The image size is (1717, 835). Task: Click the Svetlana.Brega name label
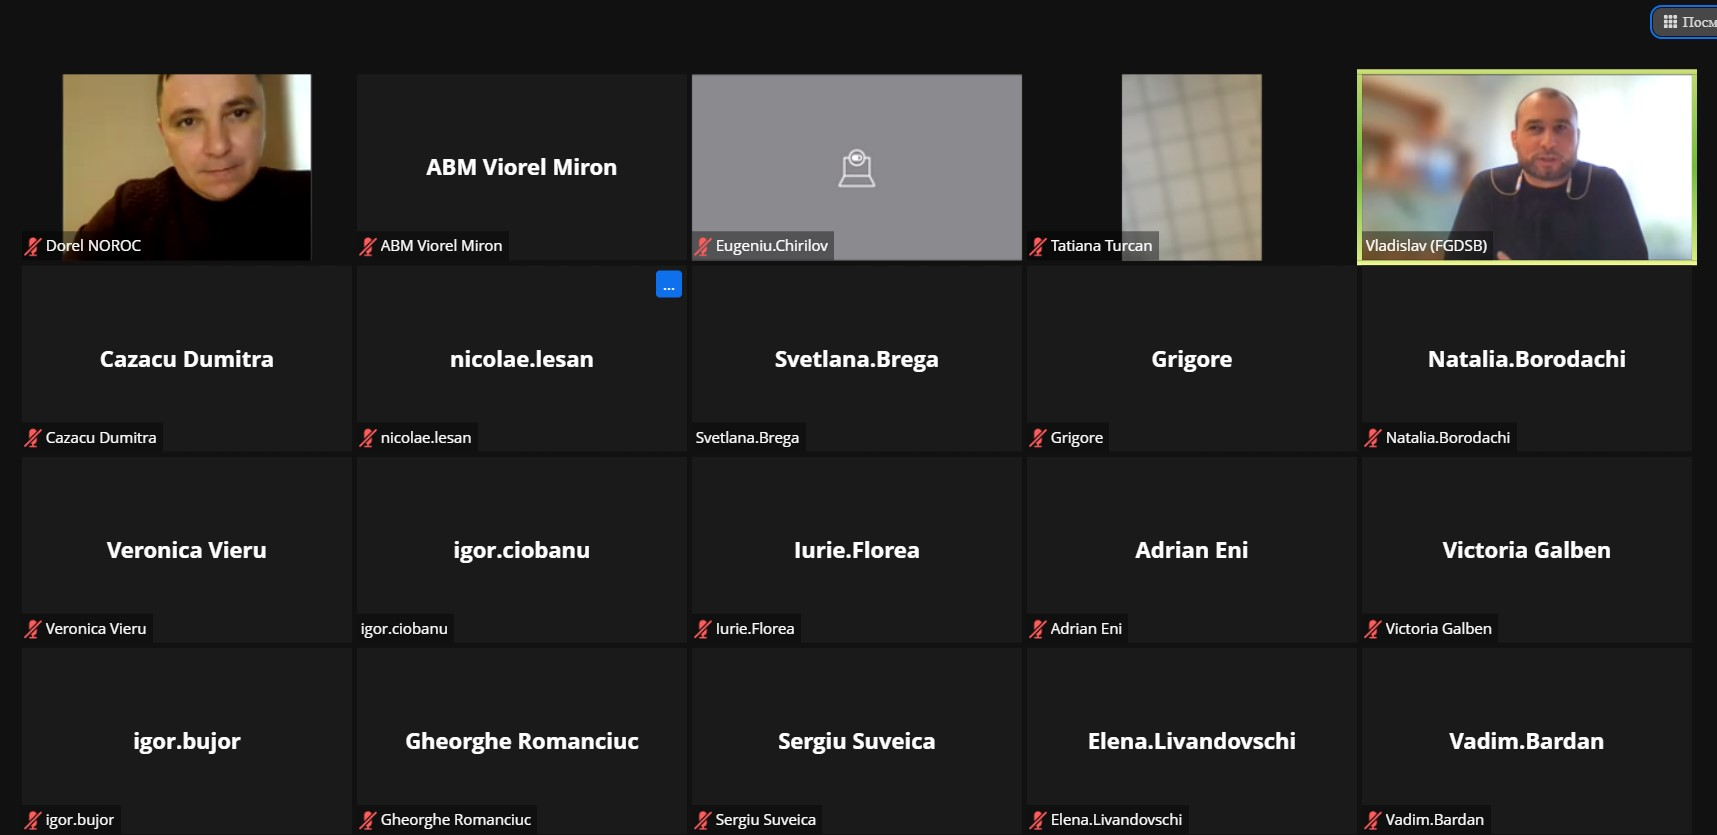747,438
